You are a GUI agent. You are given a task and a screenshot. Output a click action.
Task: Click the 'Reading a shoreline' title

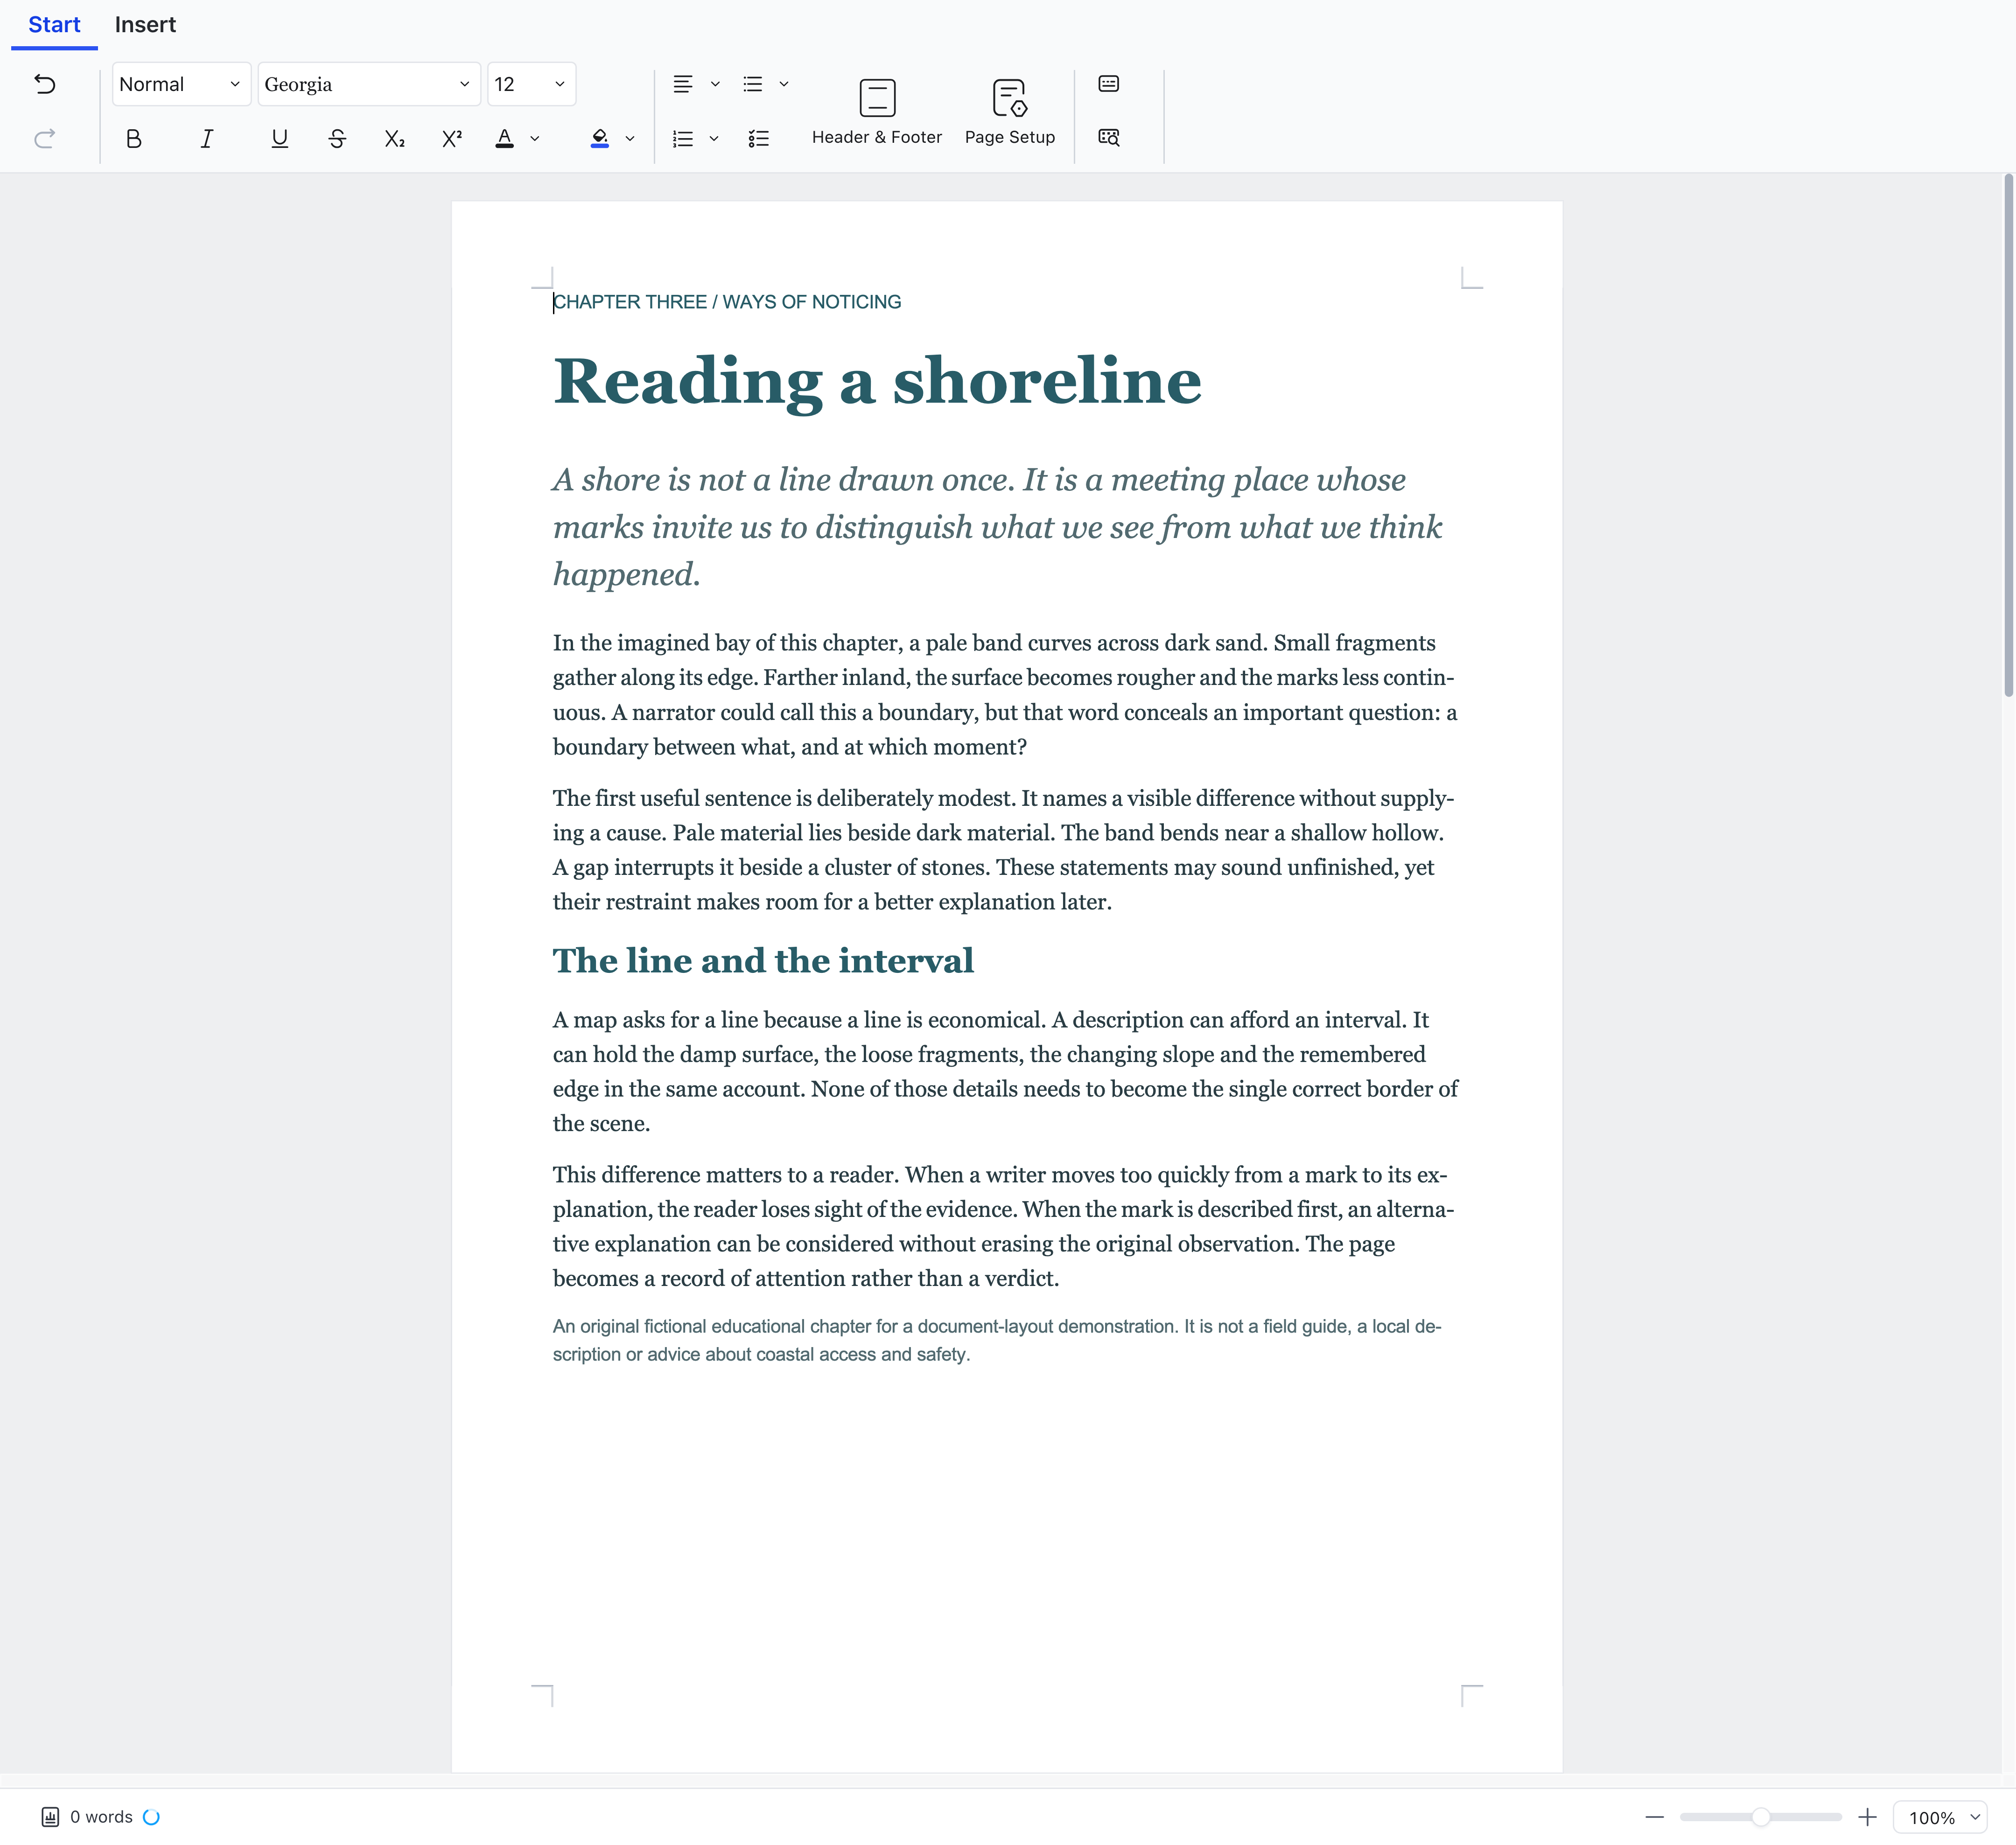(x=877, y=381)
